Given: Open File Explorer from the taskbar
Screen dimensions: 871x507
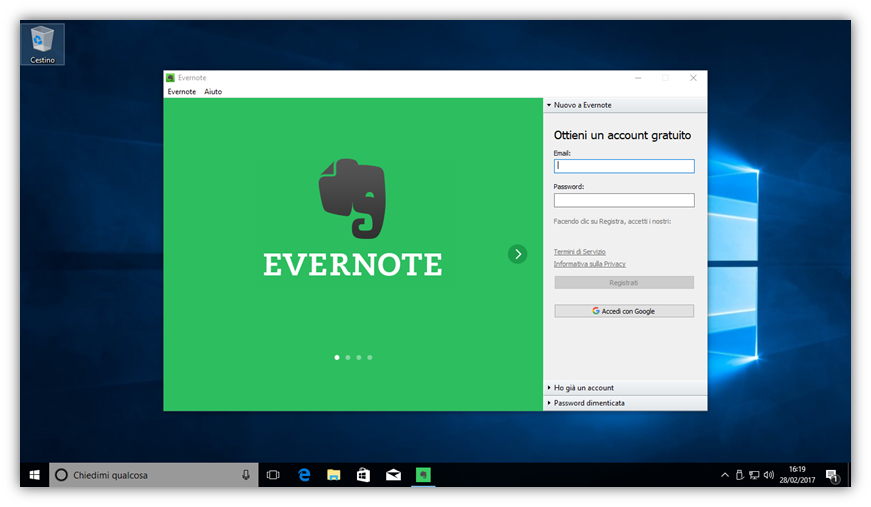Looking at the screenshot, I should [x=333, y=475].
